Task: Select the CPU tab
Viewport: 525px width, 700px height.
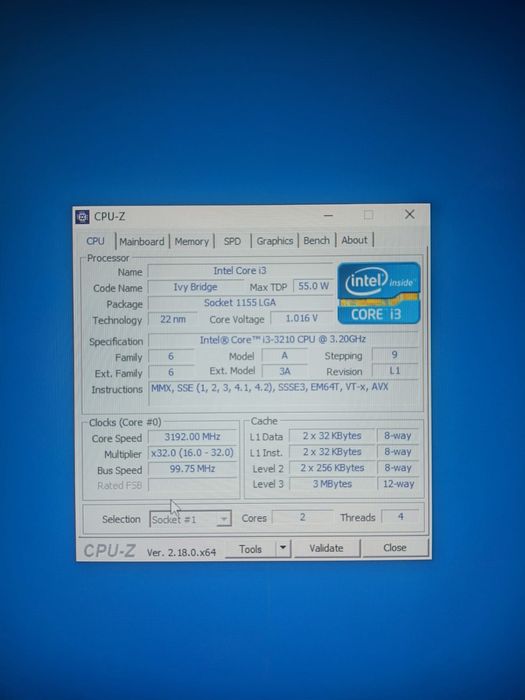Action: pos(96,241)
